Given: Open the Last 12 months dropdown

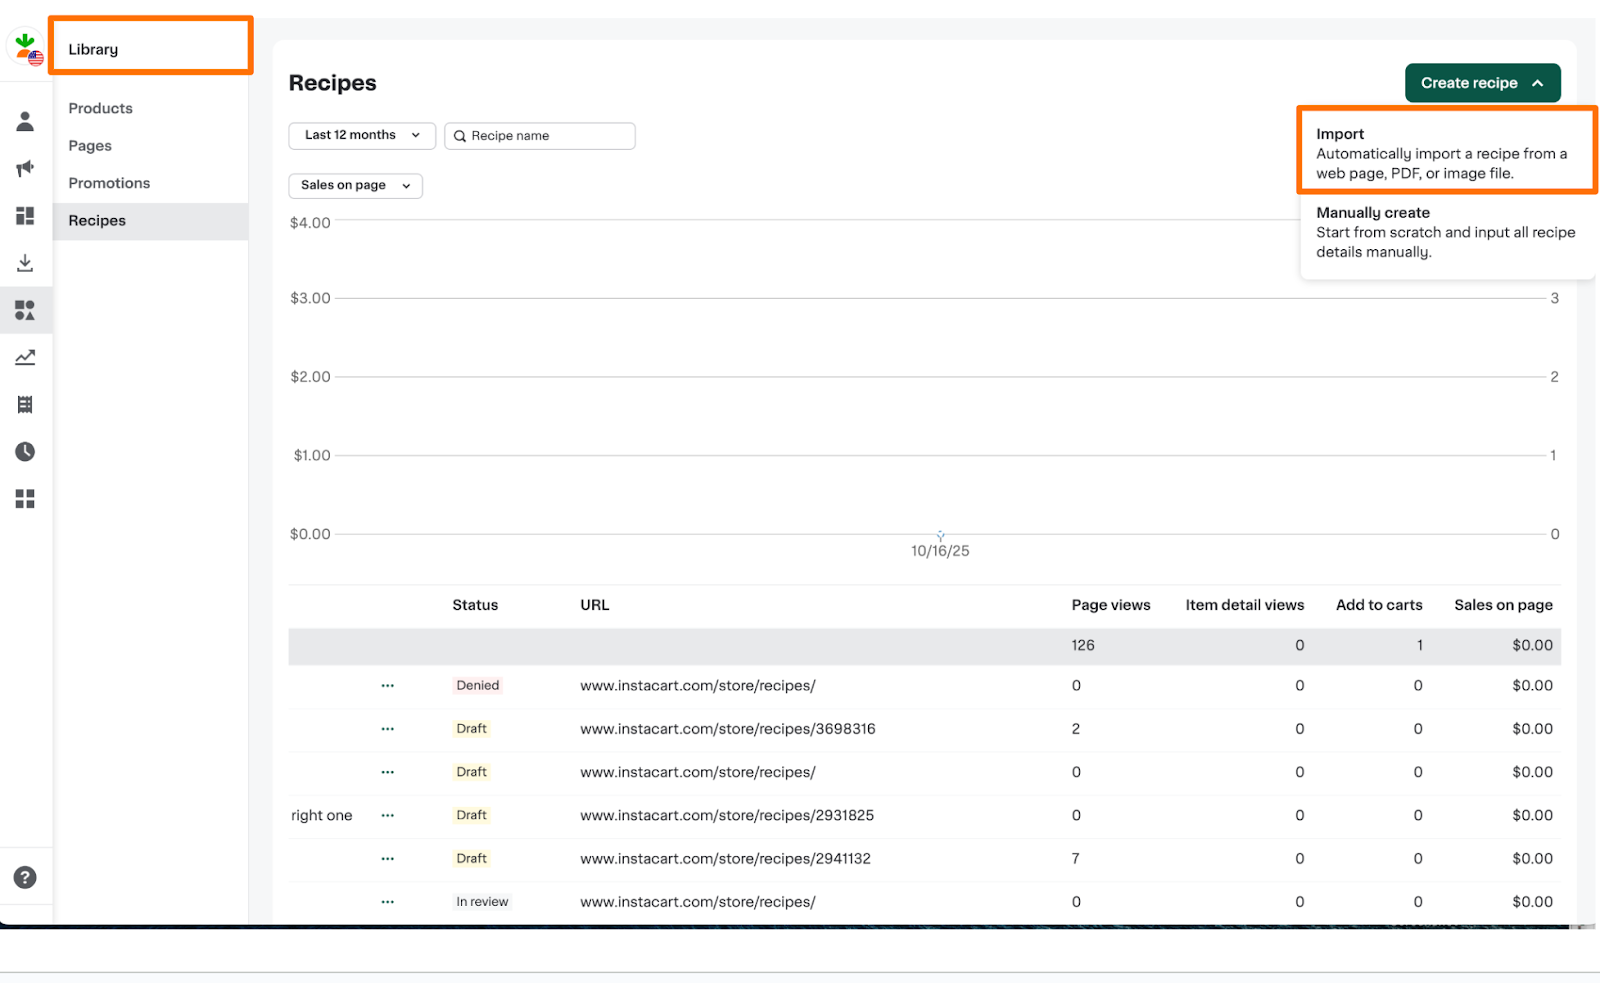Looking at the screenshot, I should pyautogui.click(x=361, y=135).
